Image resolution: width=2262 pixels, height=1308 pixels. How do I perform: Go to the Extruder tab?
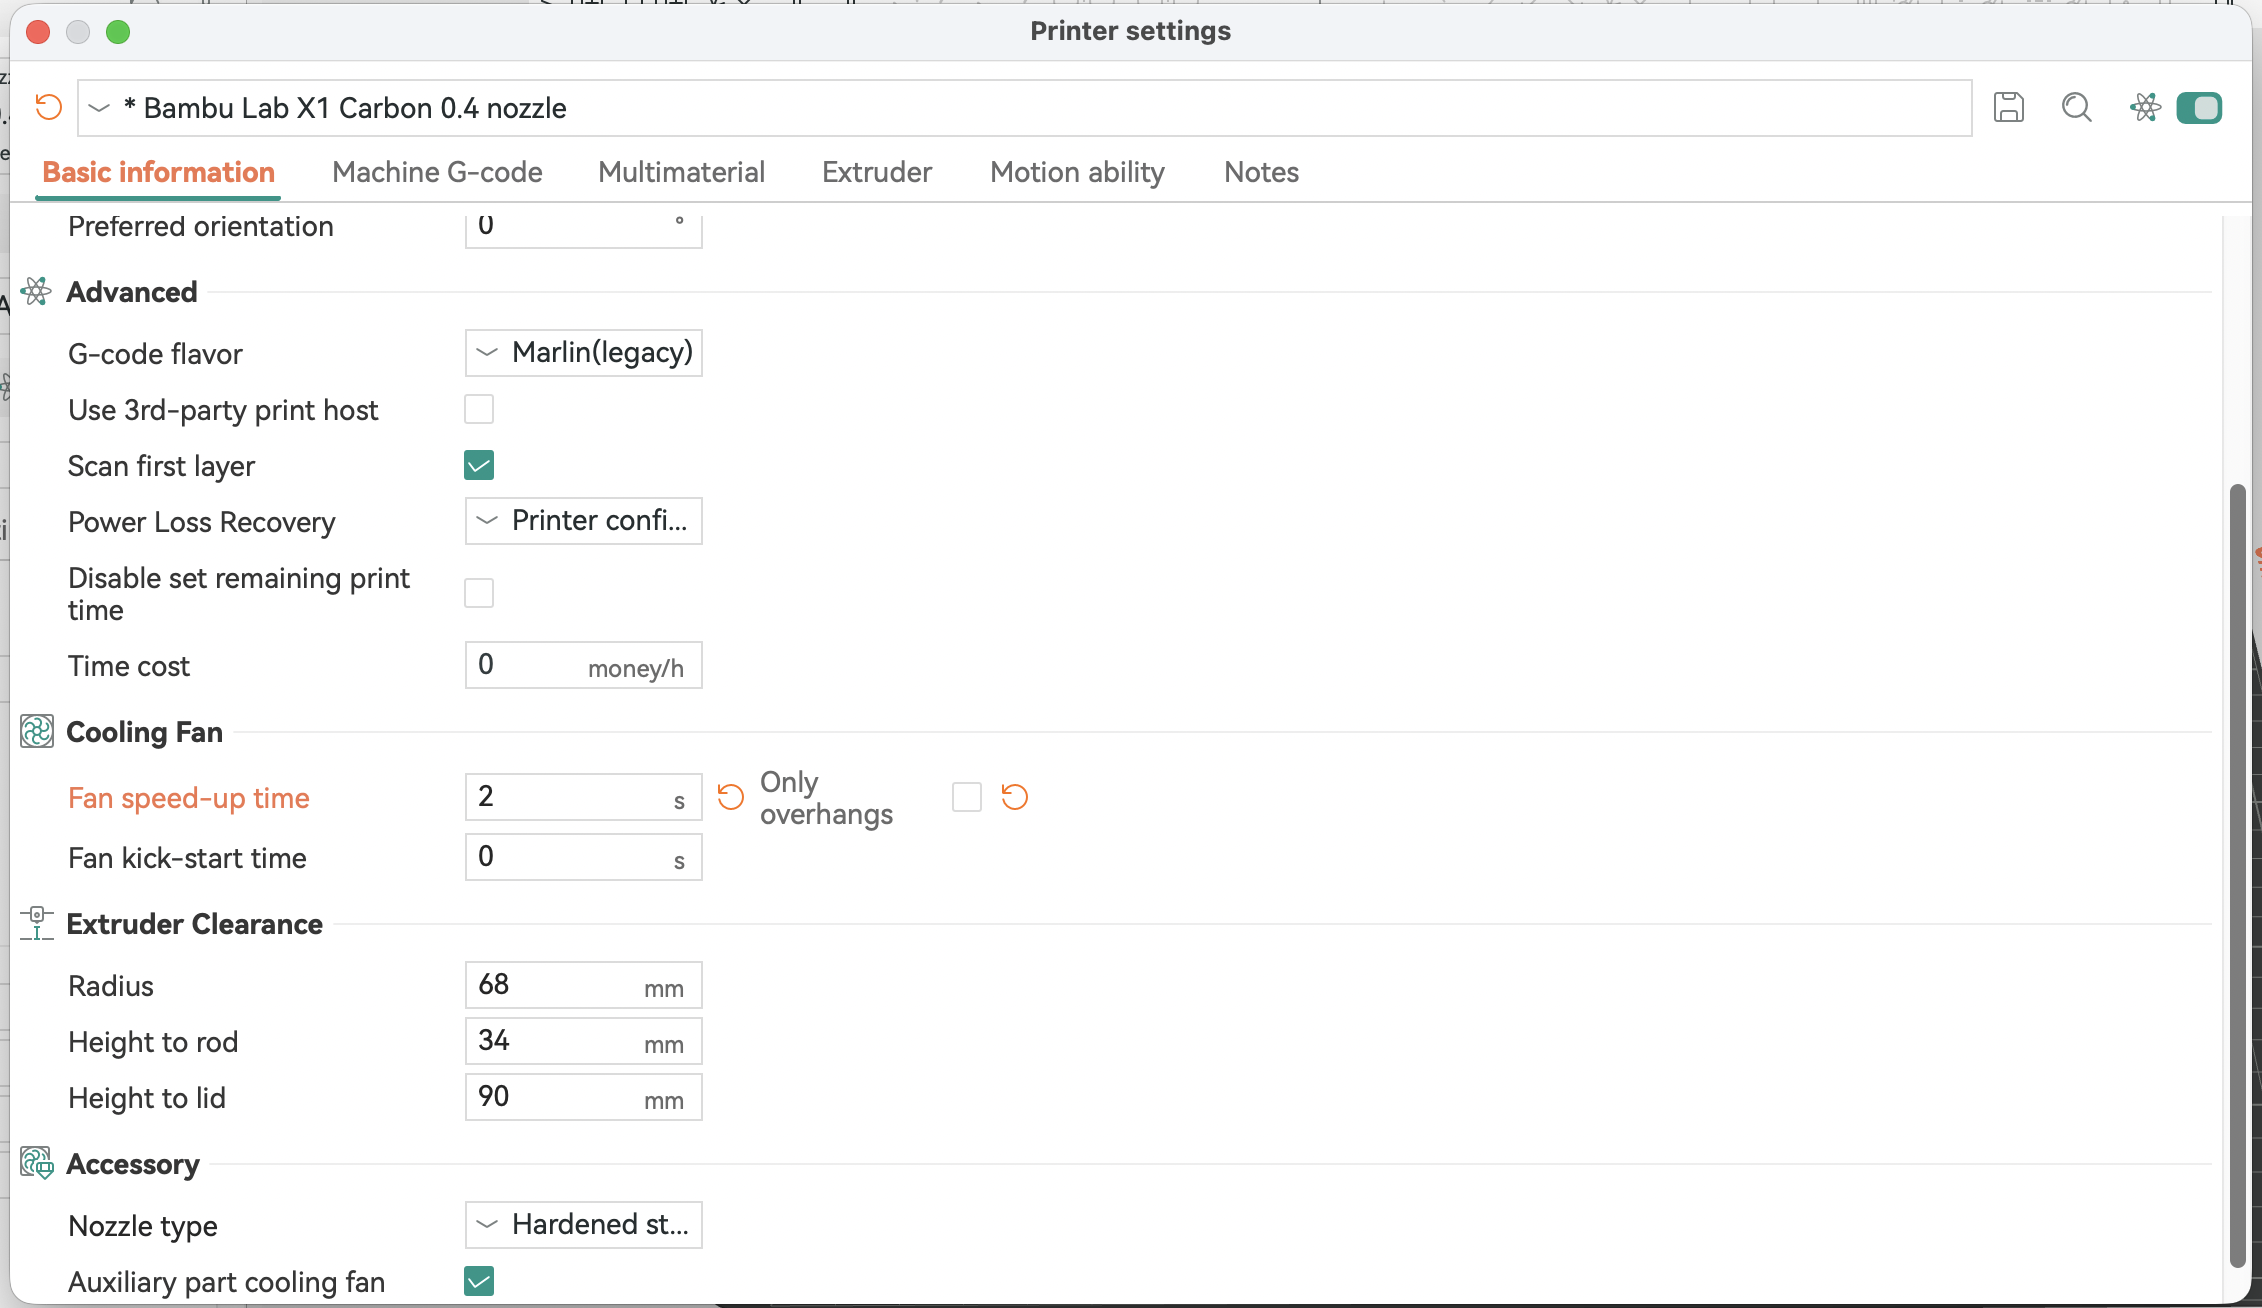coord(877,172)
